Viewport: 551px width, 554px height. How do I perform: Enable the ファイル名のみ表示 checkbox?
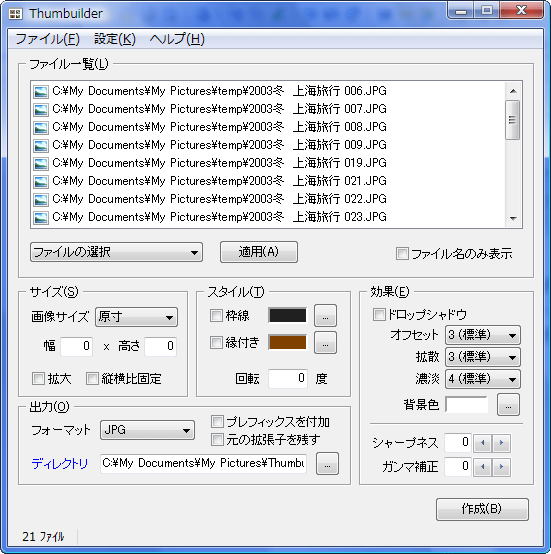[402, 253]
